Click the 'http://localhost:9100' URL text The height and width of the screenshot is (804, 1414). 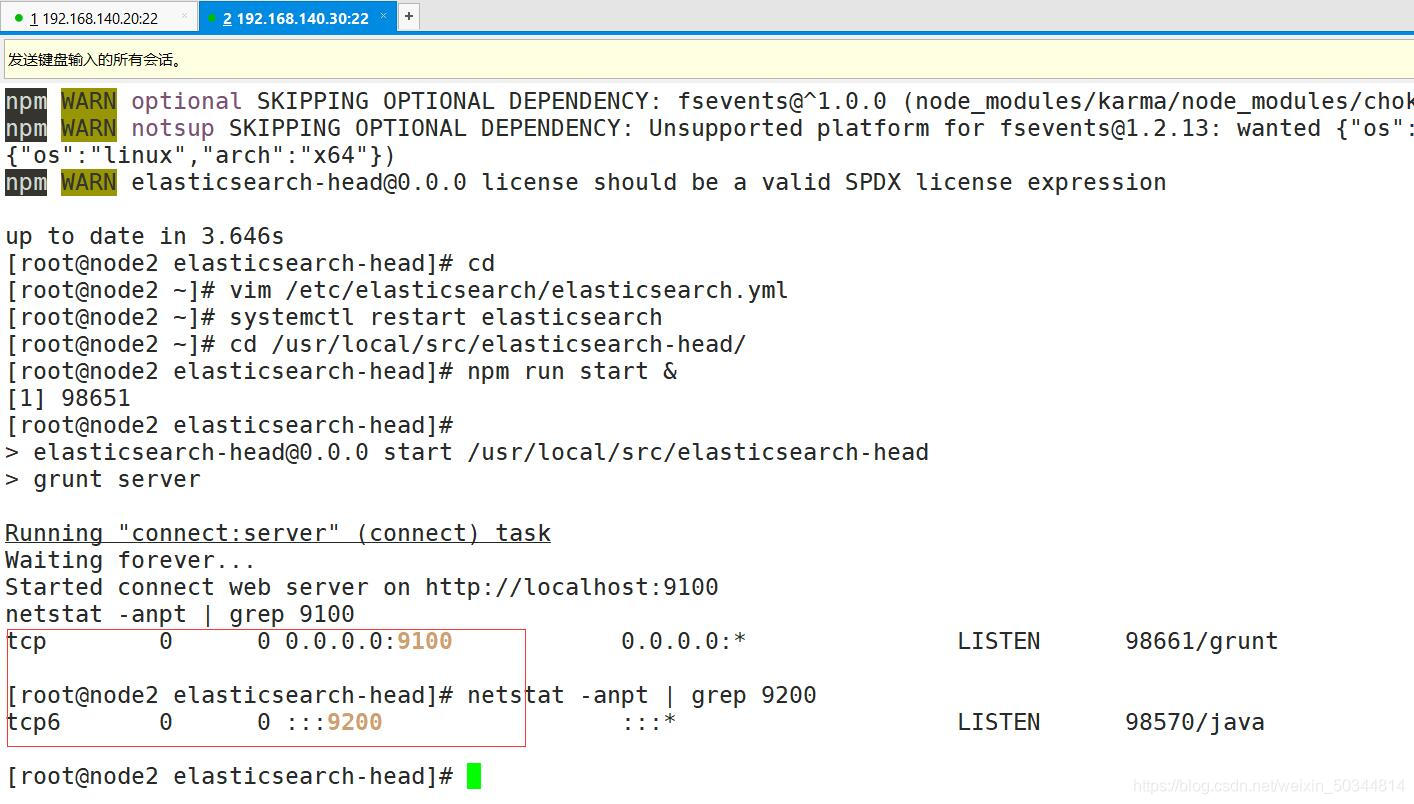click(x=572, y=587)
